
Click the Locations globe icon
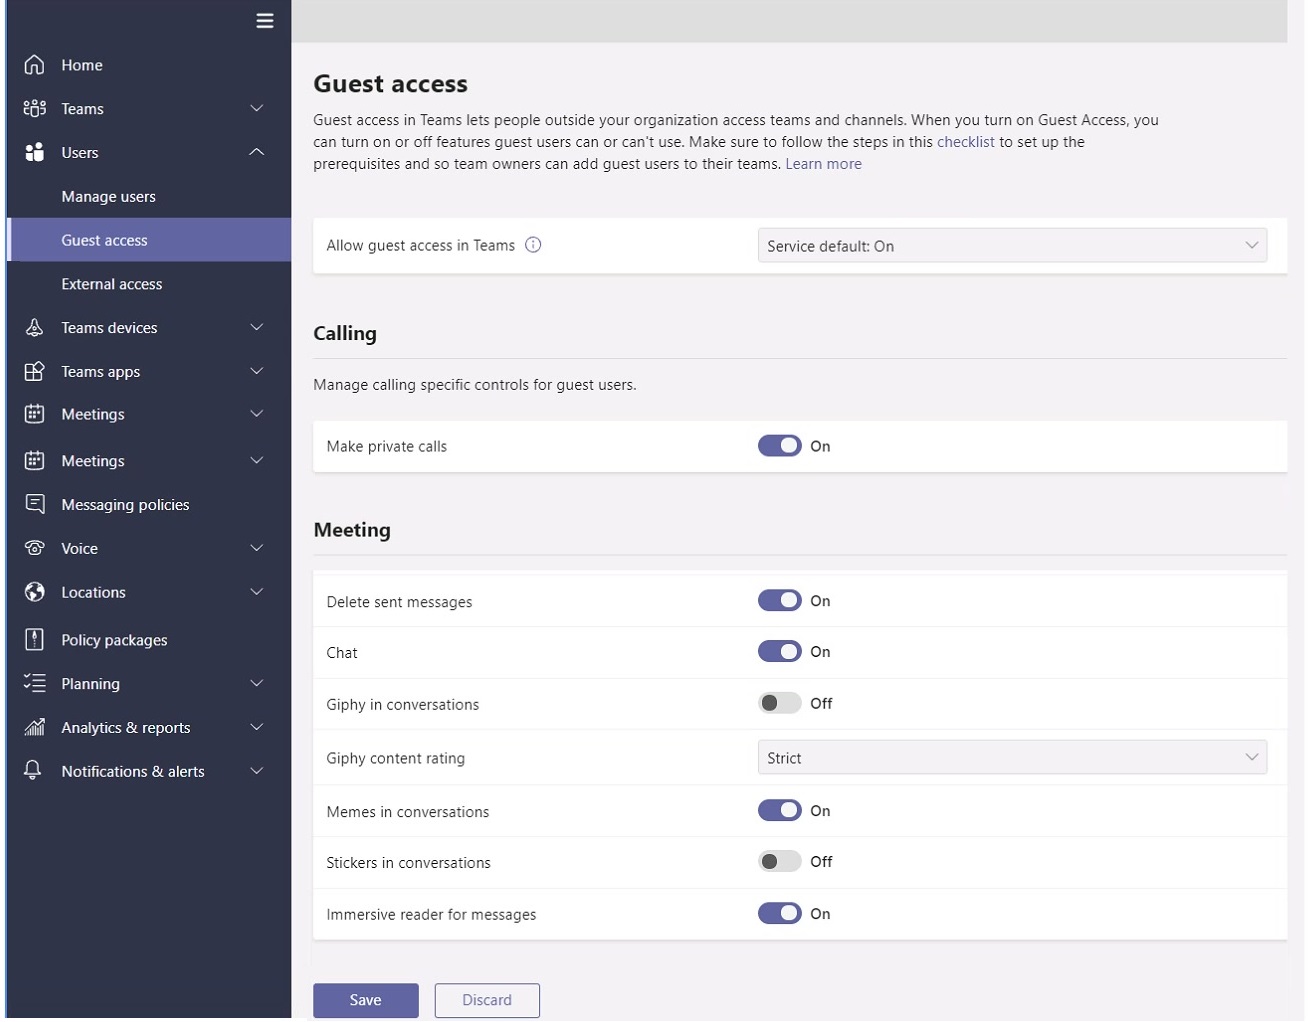click(x=35, y=592)
